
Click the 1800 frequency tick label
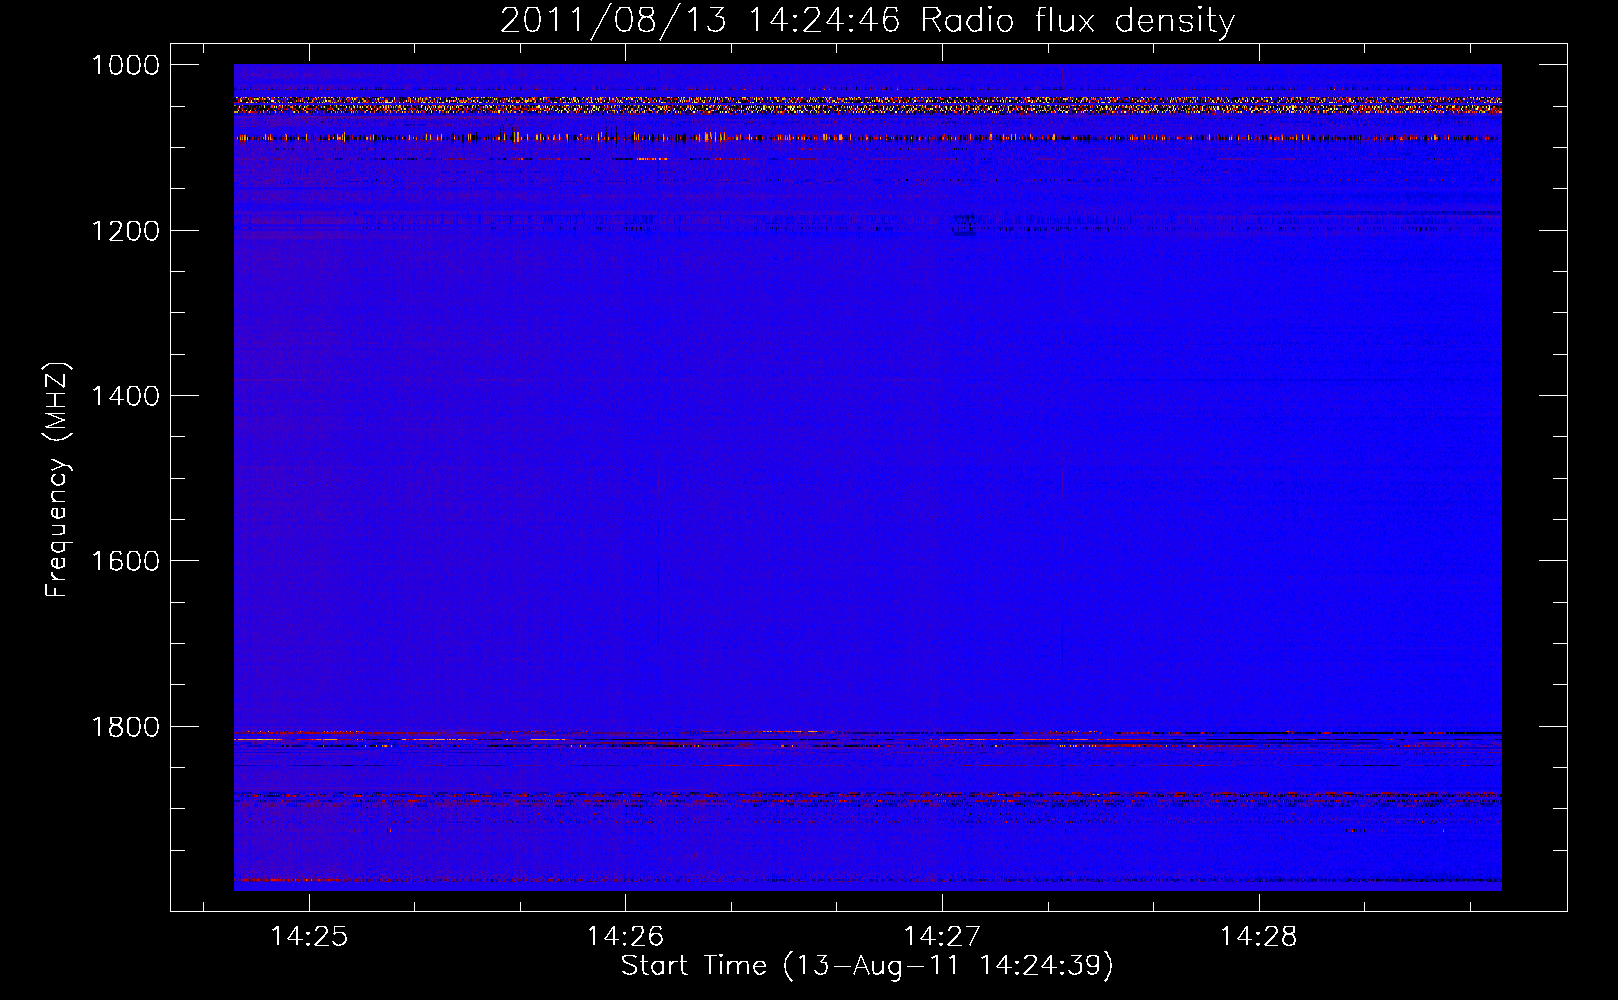(x=125, y=727)
